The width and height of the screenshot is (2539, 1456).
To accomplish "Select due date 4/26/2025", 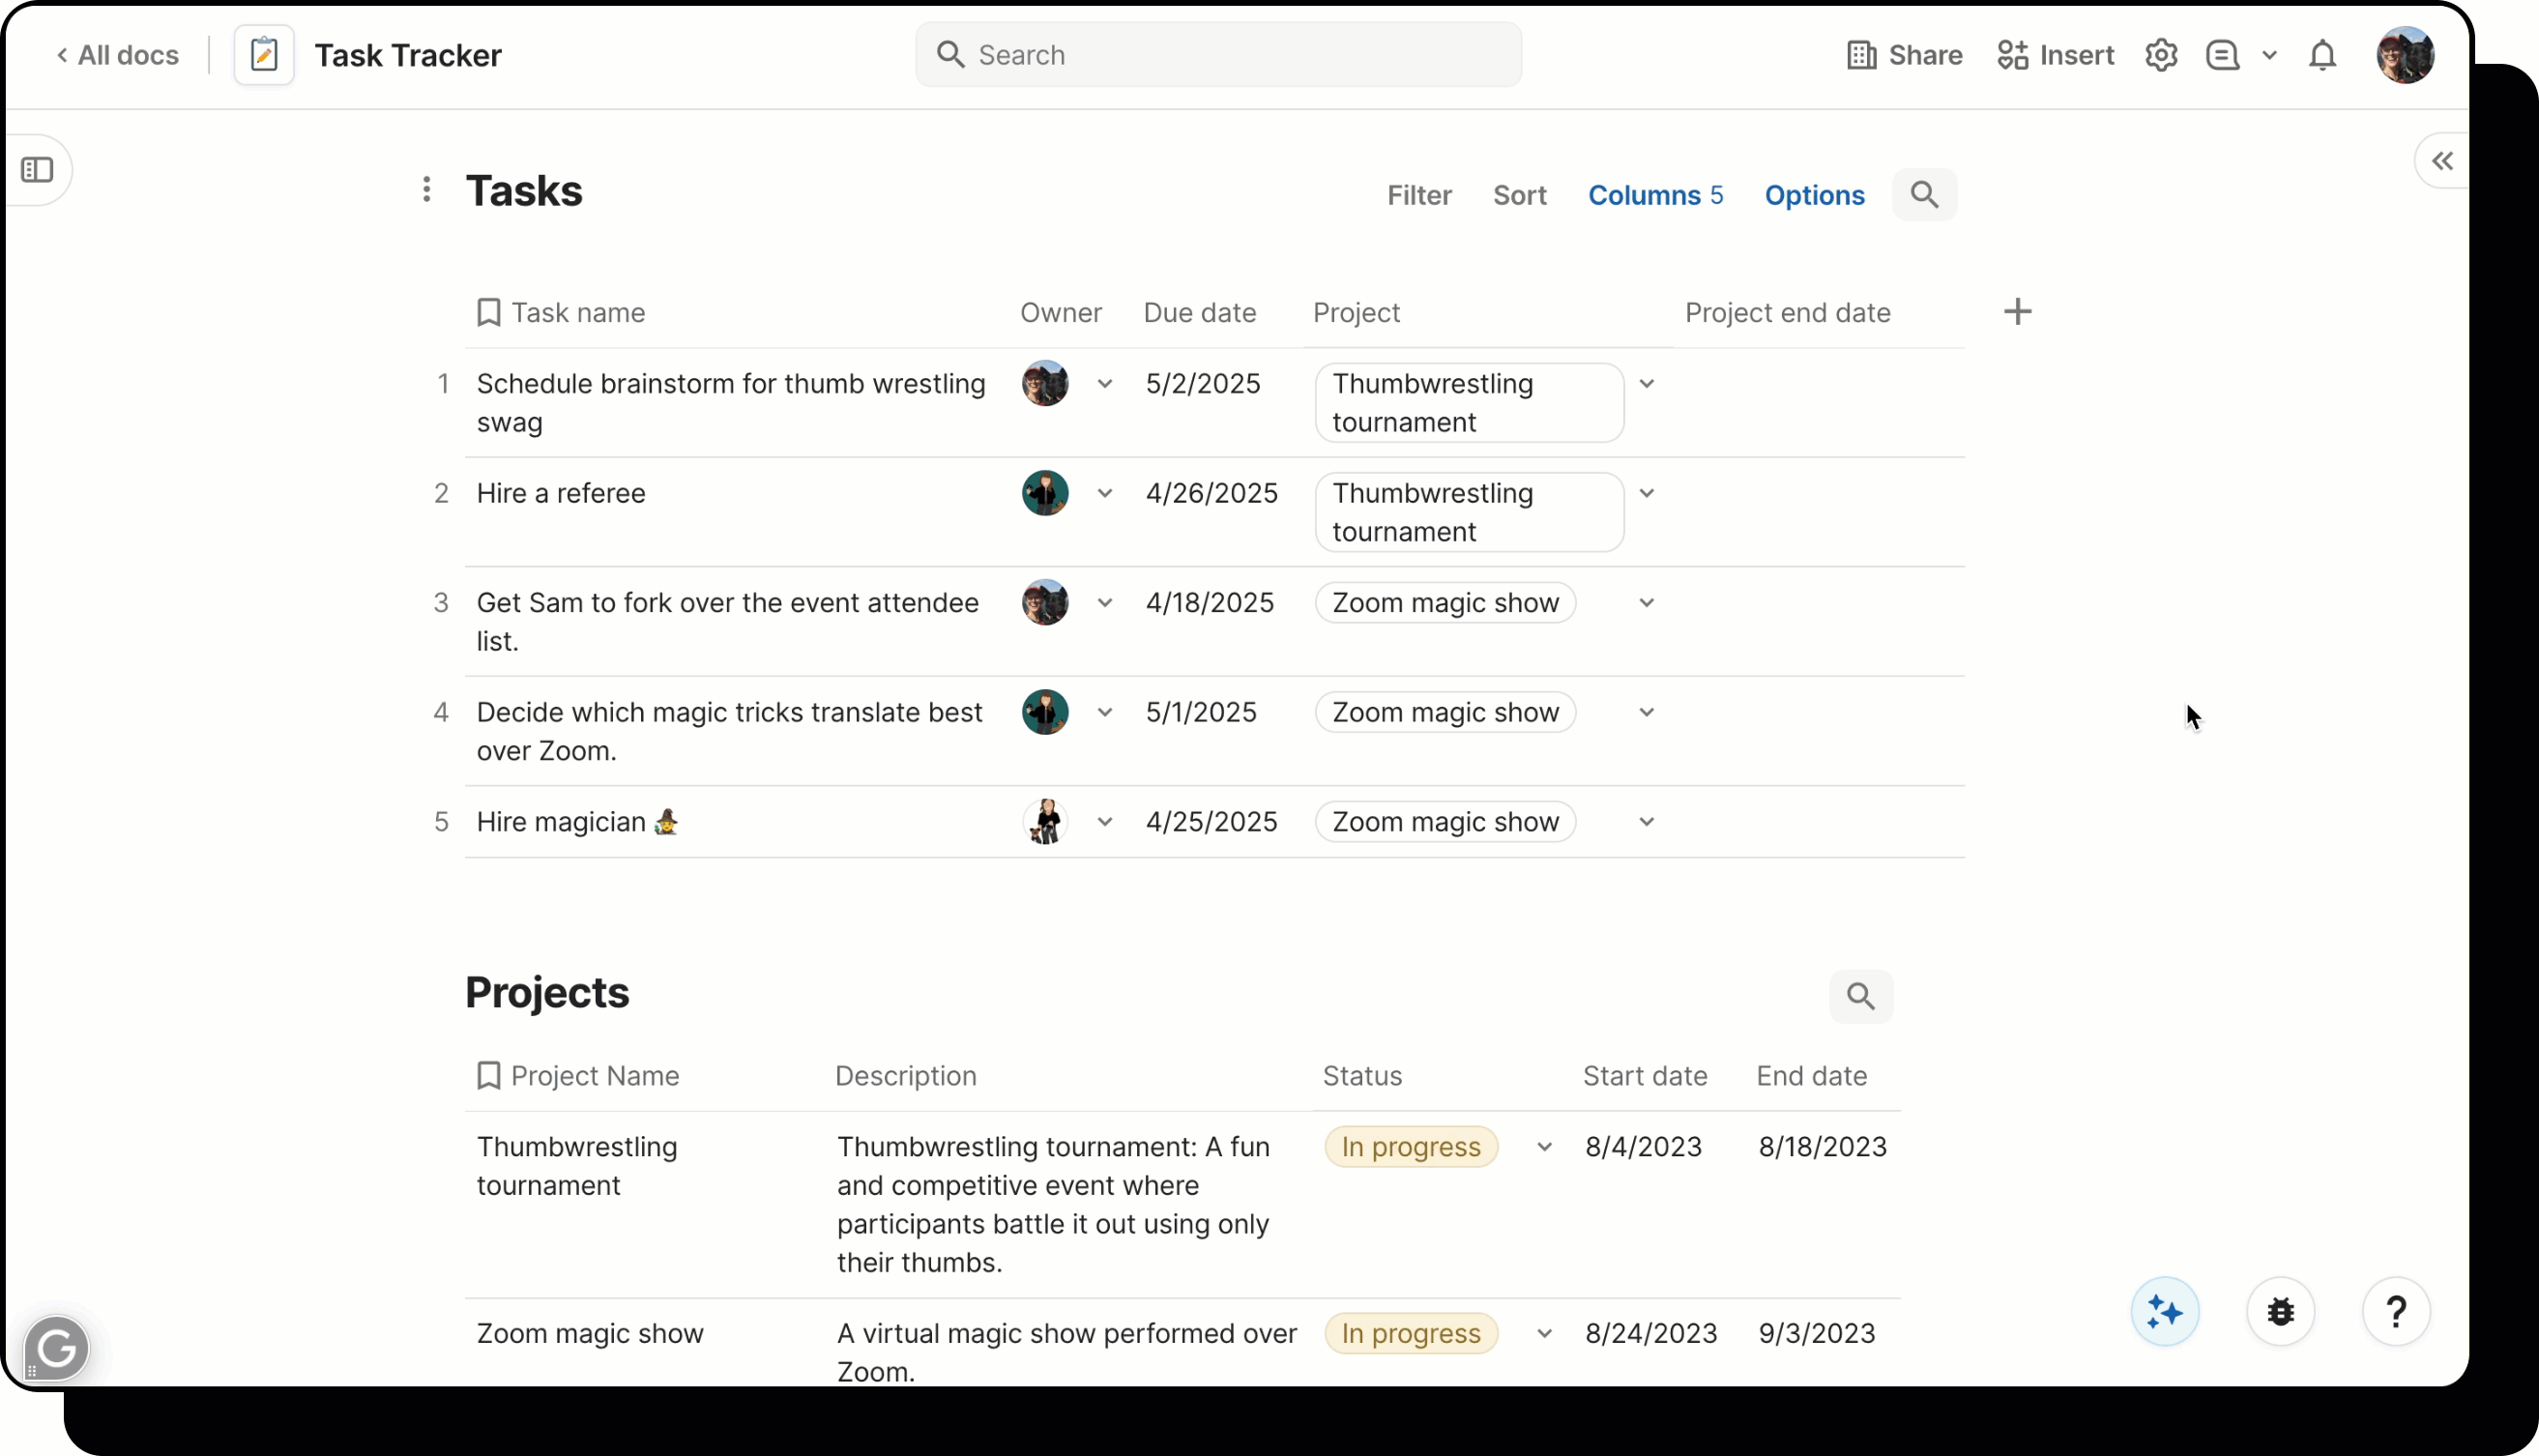I will (1211, 494).
